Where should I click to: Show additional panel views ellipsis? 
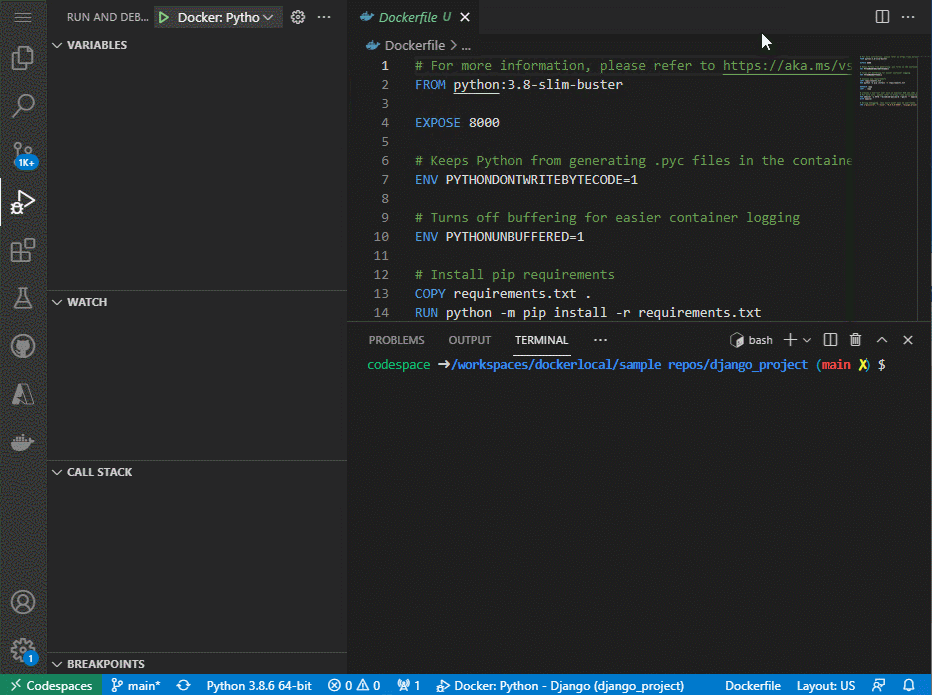click(x=600, y=340)
